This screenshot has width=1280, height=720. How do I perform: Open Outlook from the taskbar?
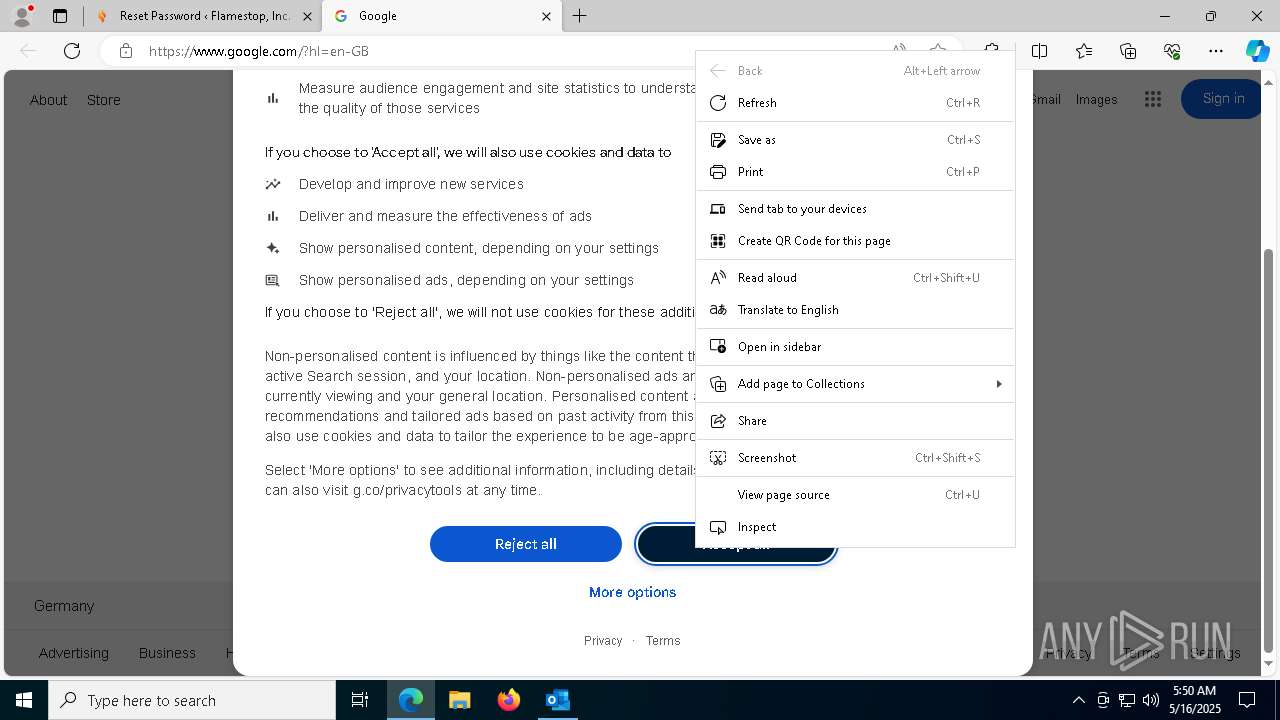coord(557,700)
